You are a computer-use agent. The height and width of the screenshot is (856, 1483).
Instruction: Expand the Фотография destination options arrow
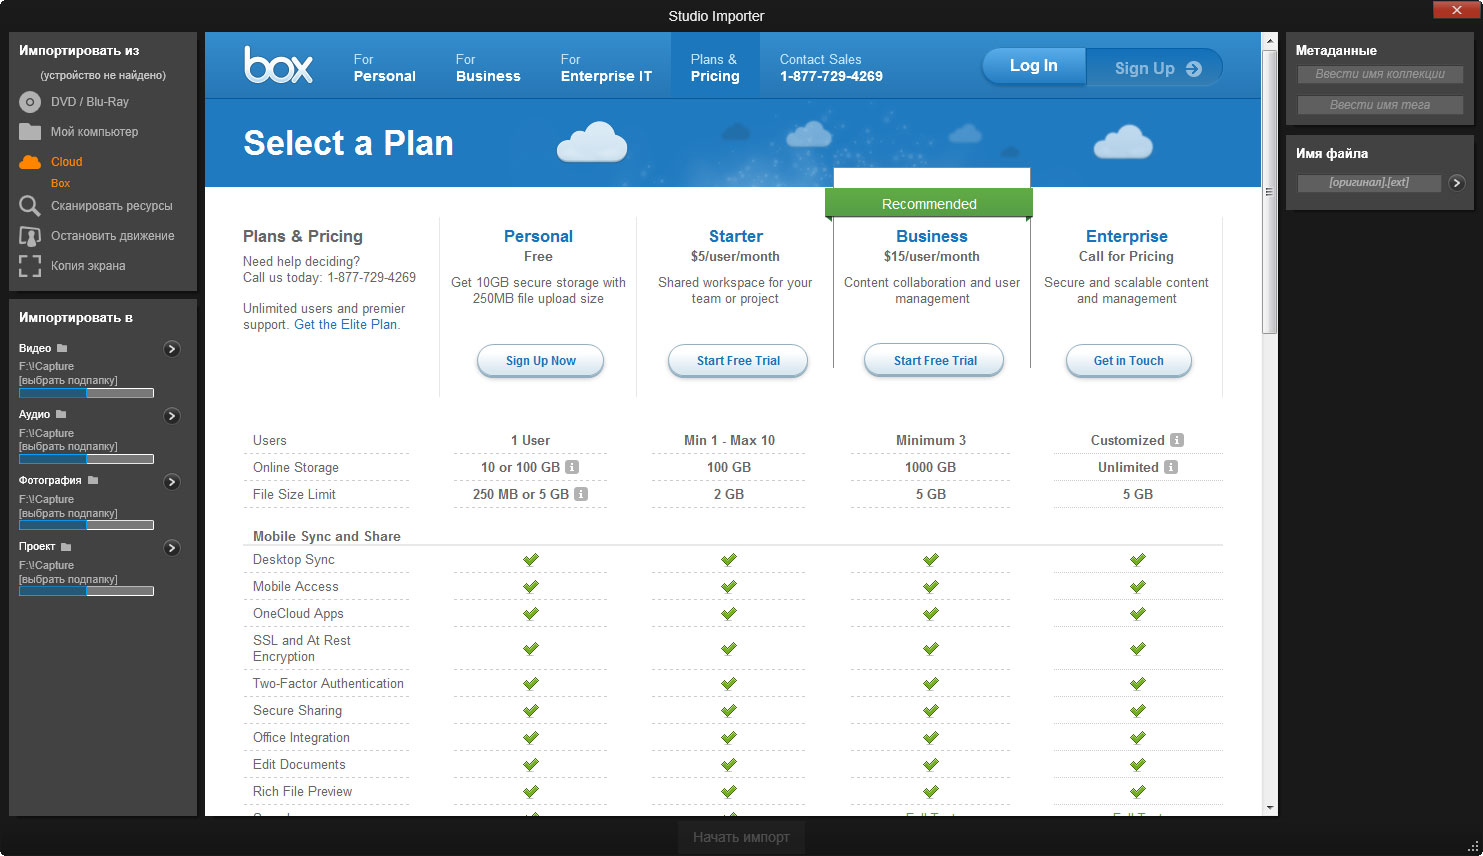coord(172,482)
